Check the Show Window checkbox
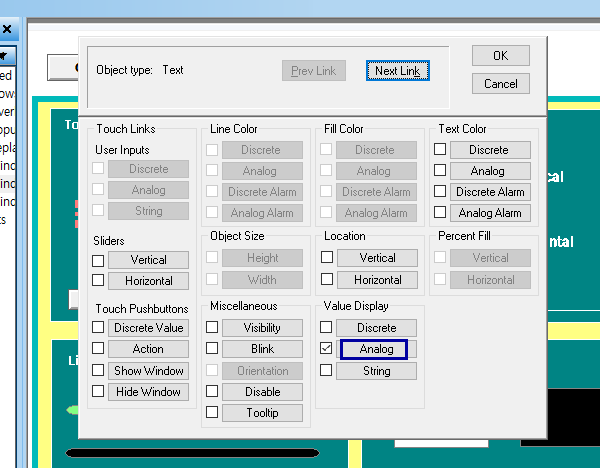Viewport: 600px width, 468px height. point(98,370)
